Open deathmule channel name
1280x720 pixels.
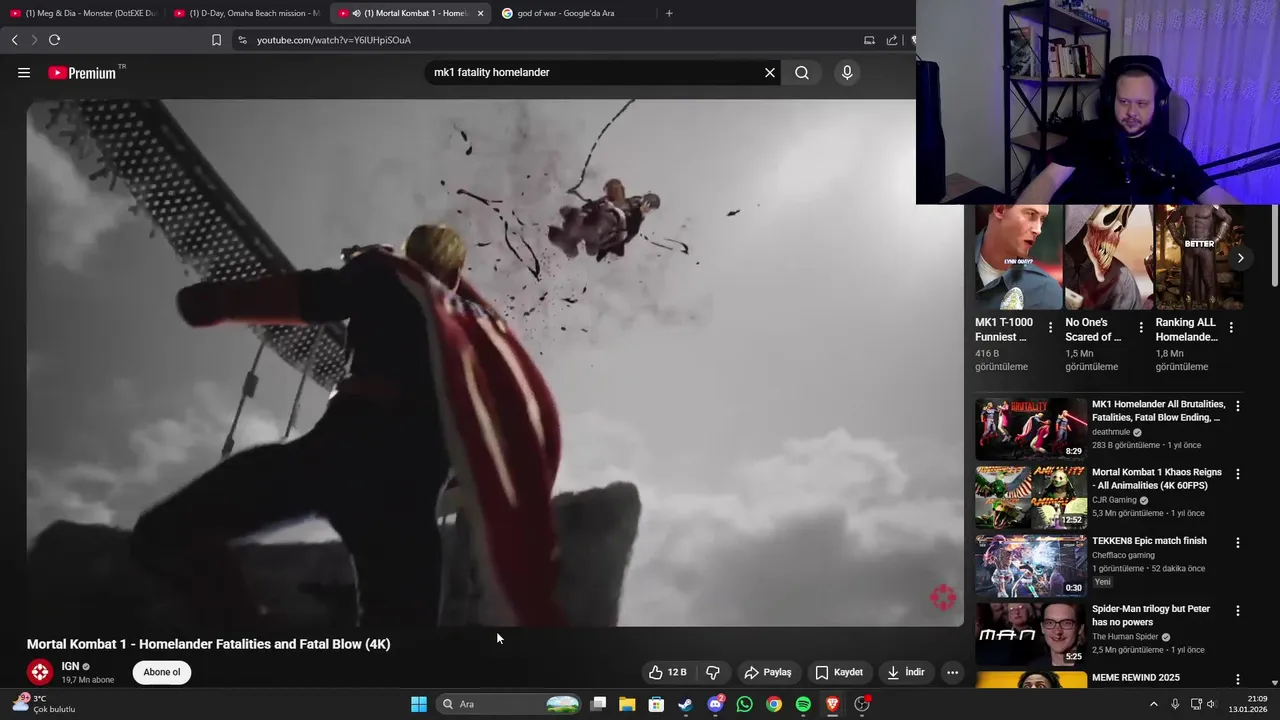point(1111,432)
